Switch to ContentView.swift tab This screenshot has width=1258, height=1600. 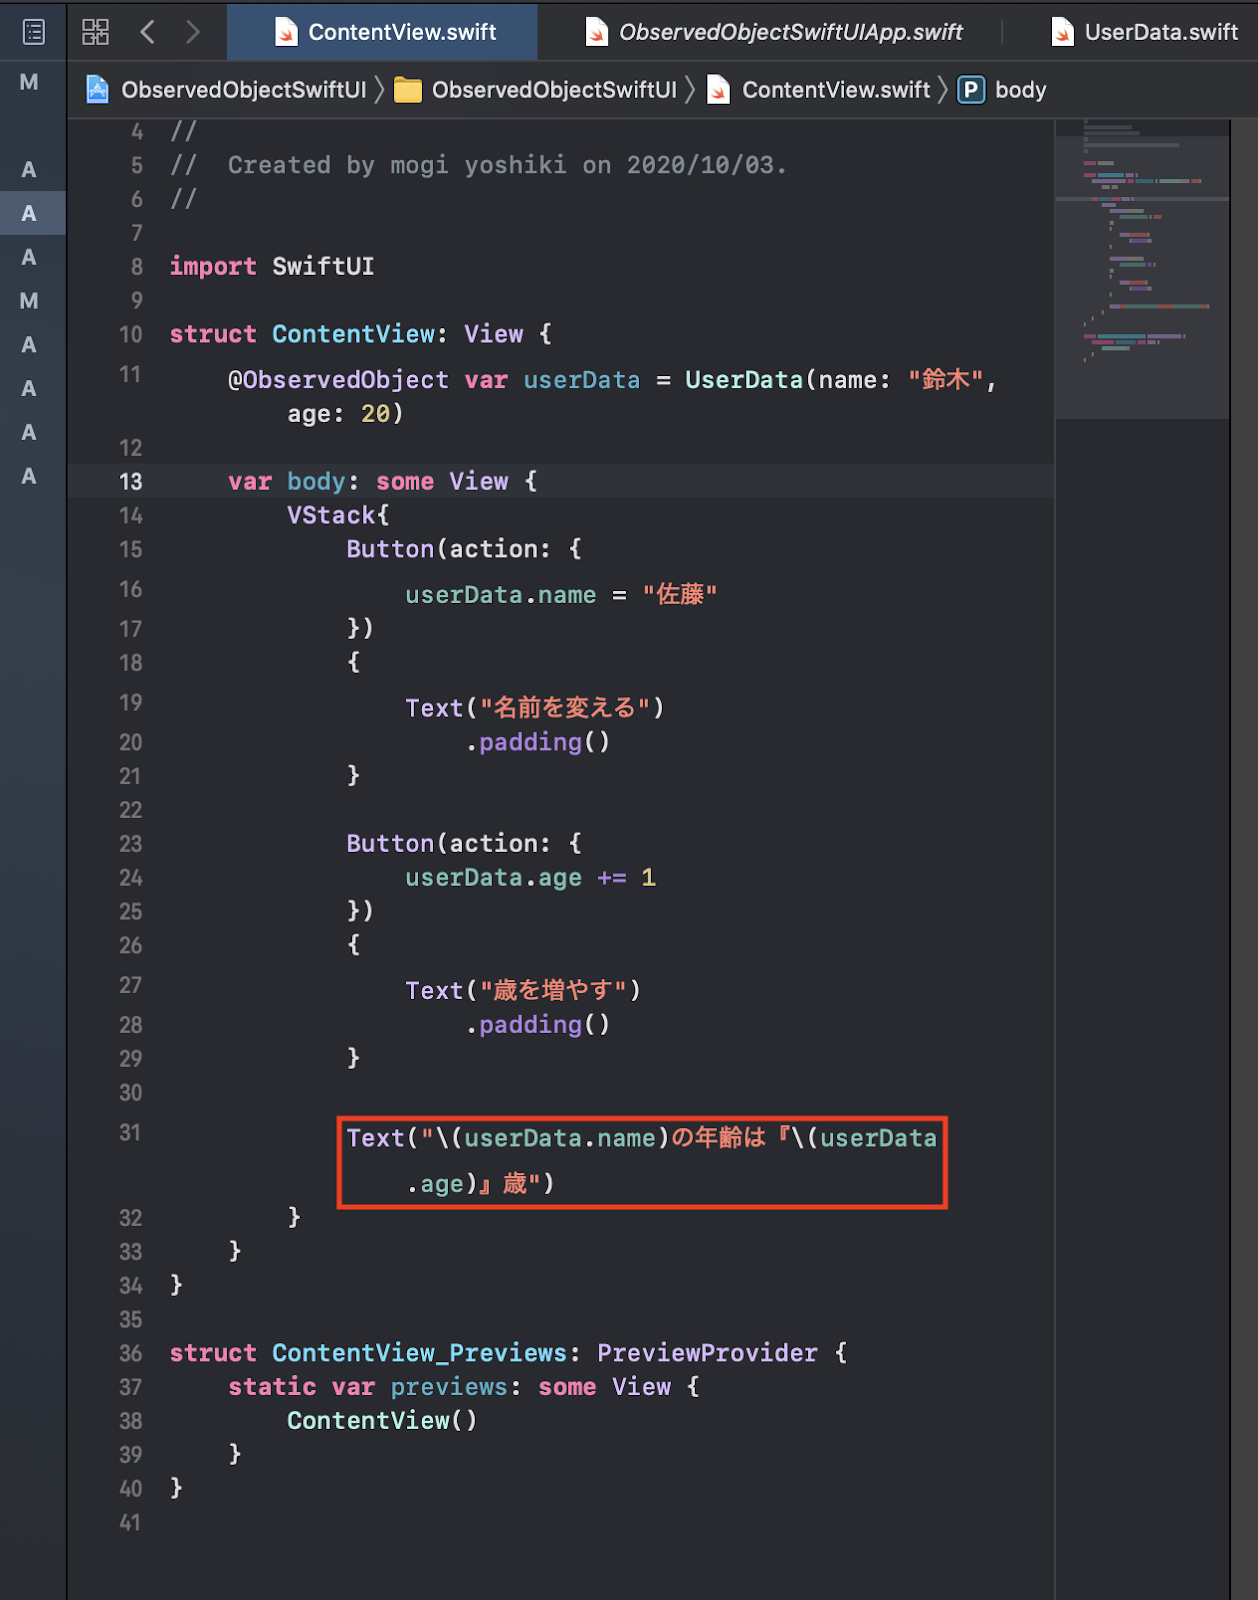(x=383, y=32)
